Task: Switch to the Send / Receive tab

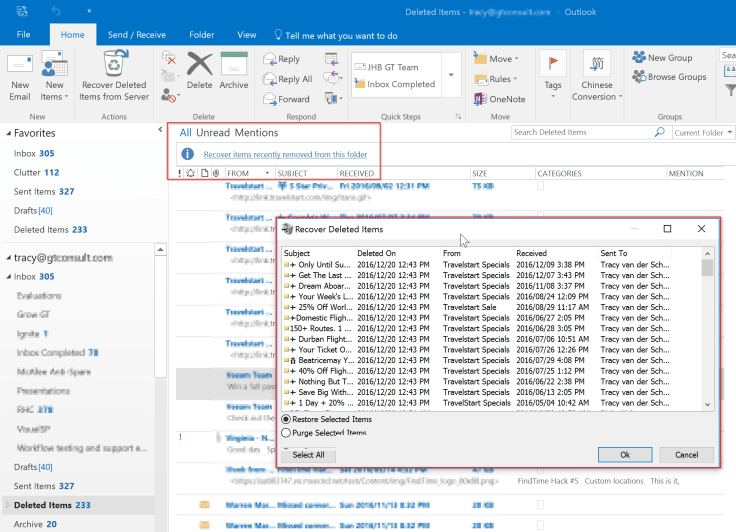Action: coord(137,35)
